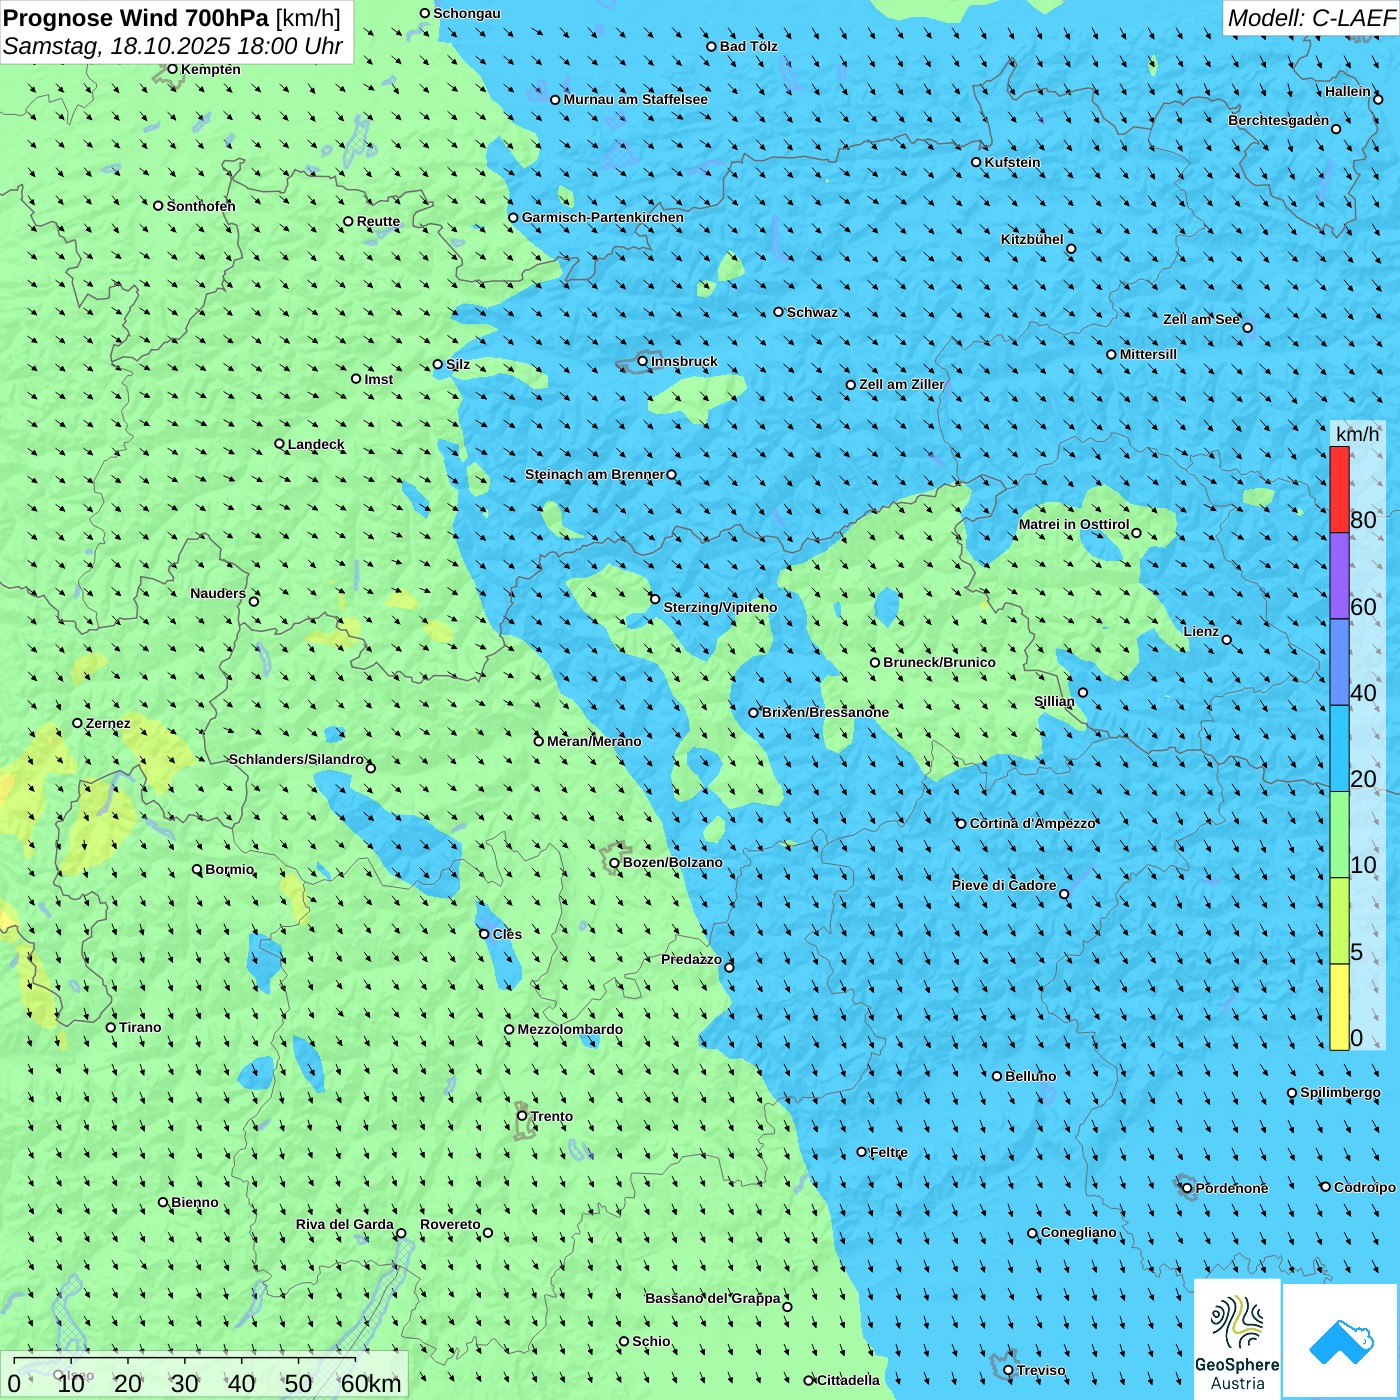Click the Riva del Garda marker
Image resolution: width=1400 pixels, height=1400 pixels.
point(401,1233)
